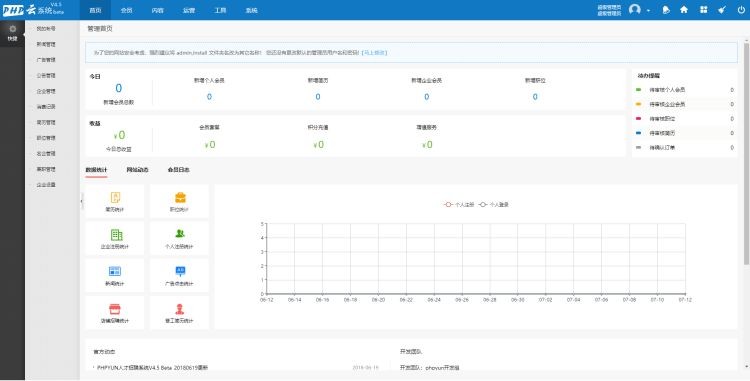
Task: Open the 待确认订单 reminder row
Action: (684, 148)
